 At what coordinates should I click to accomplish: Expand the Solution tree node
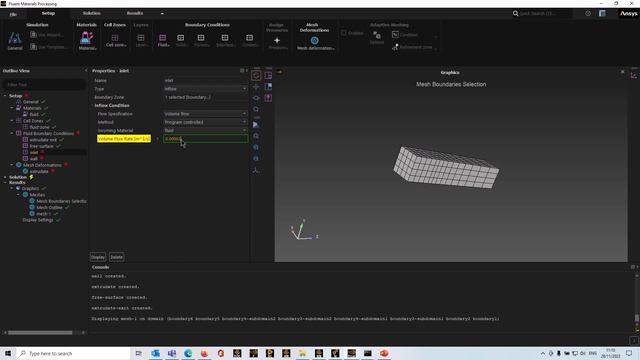point(5,177)
